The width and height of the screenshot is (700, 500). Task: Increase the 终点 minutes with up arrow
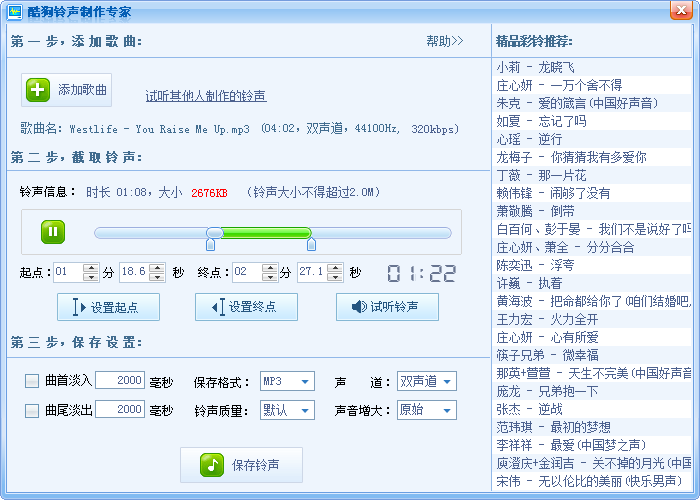270,267
